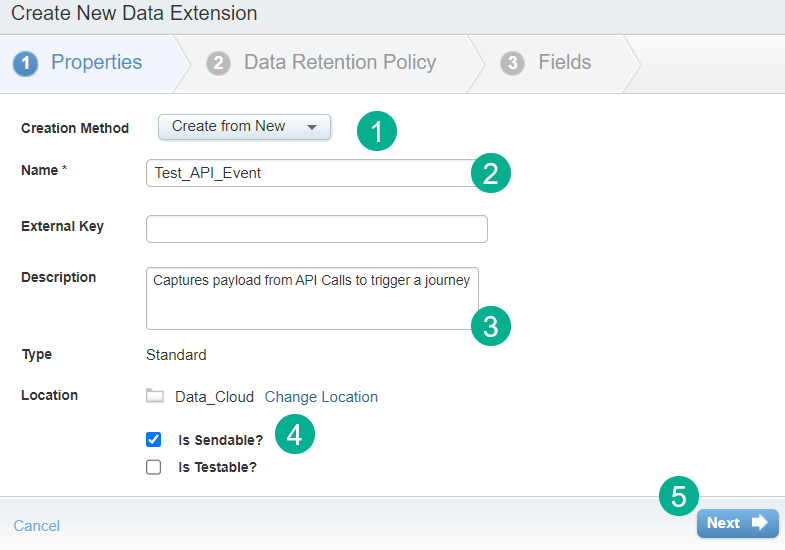Click green marker 3 on Description box

click(491, 326)
